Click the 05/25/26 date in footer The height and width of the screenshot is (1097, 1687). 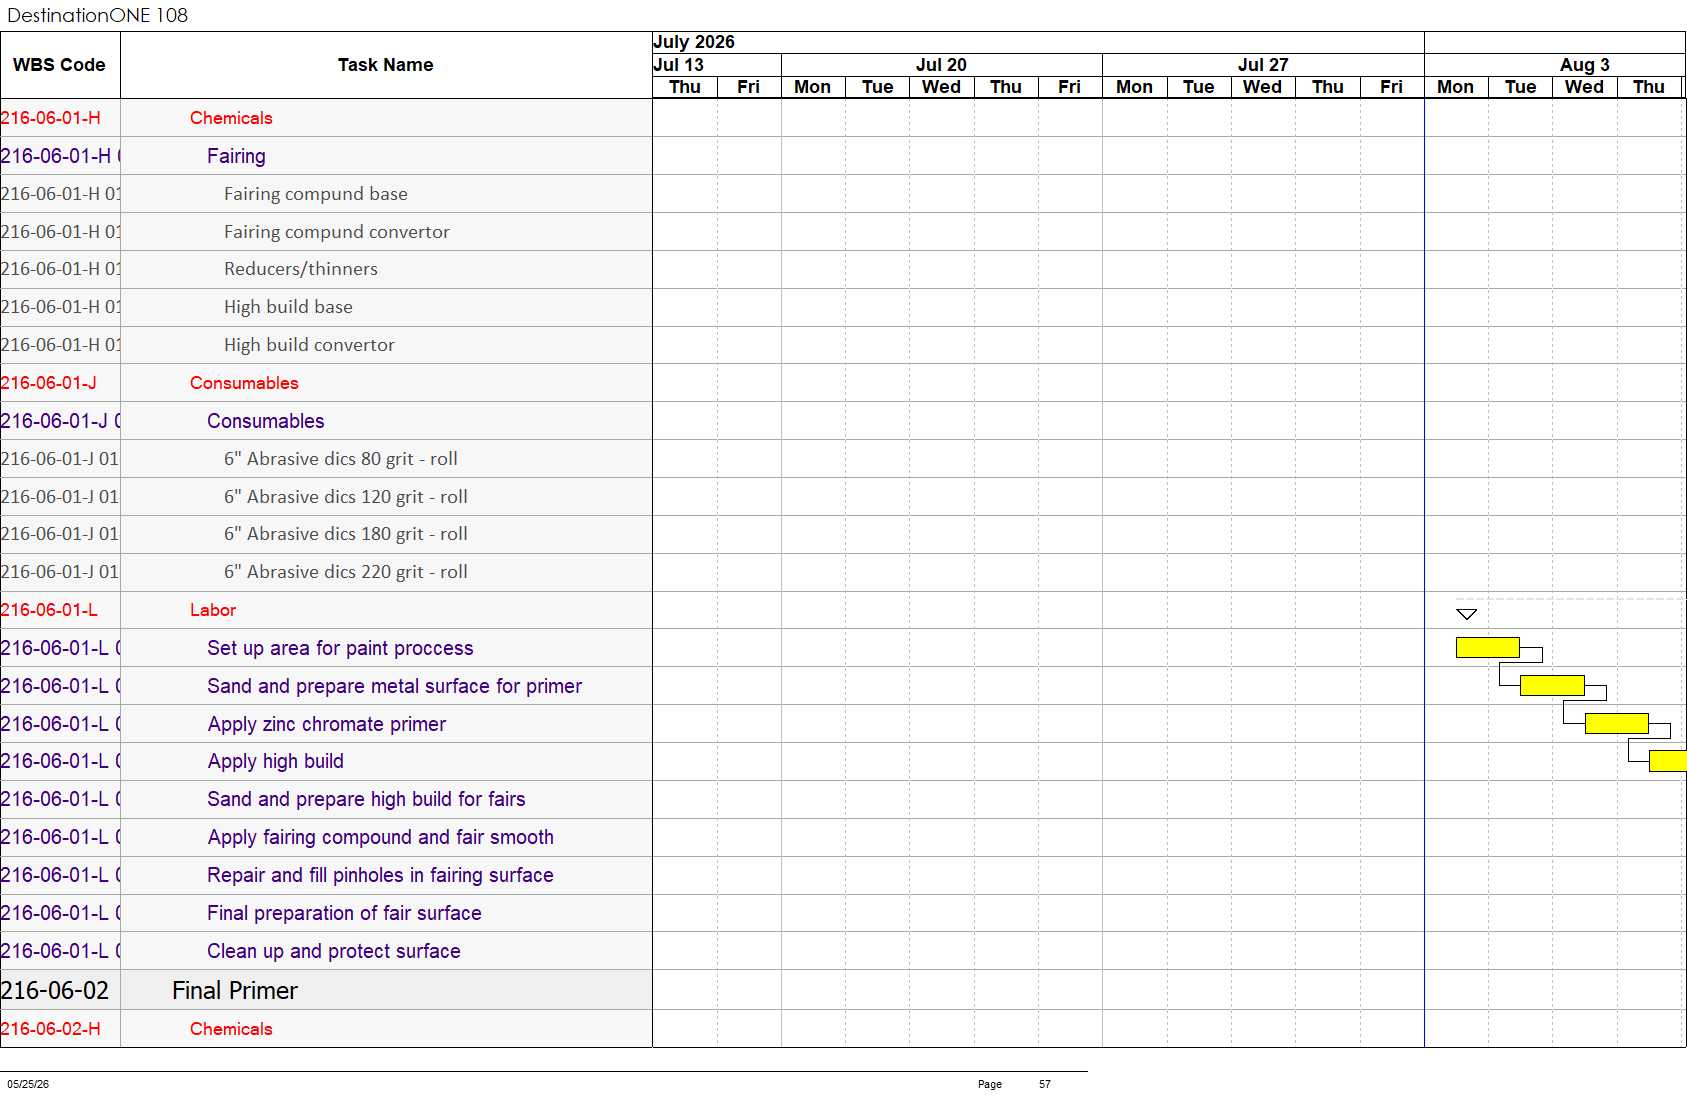coord(28,1084)
